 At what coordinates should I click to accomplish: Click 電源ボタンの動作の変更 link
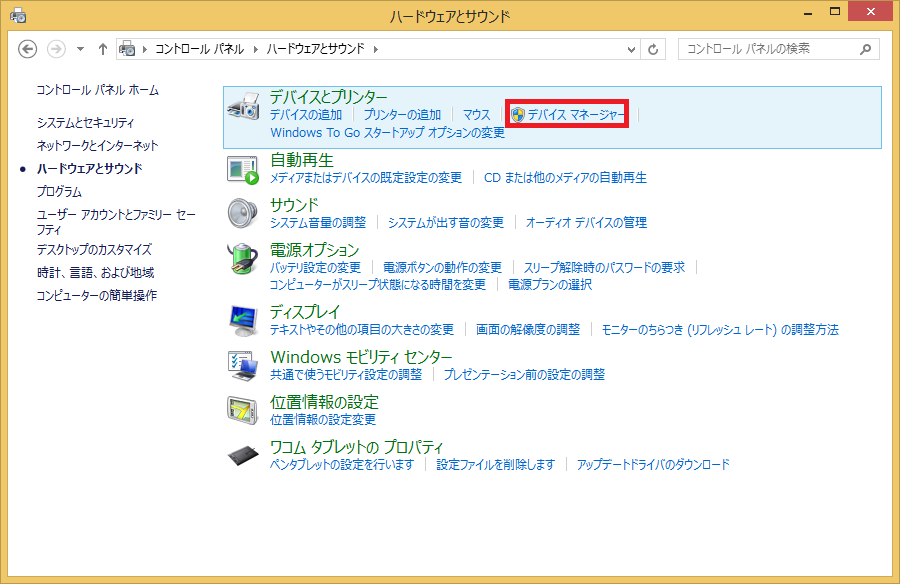point(443,268)
